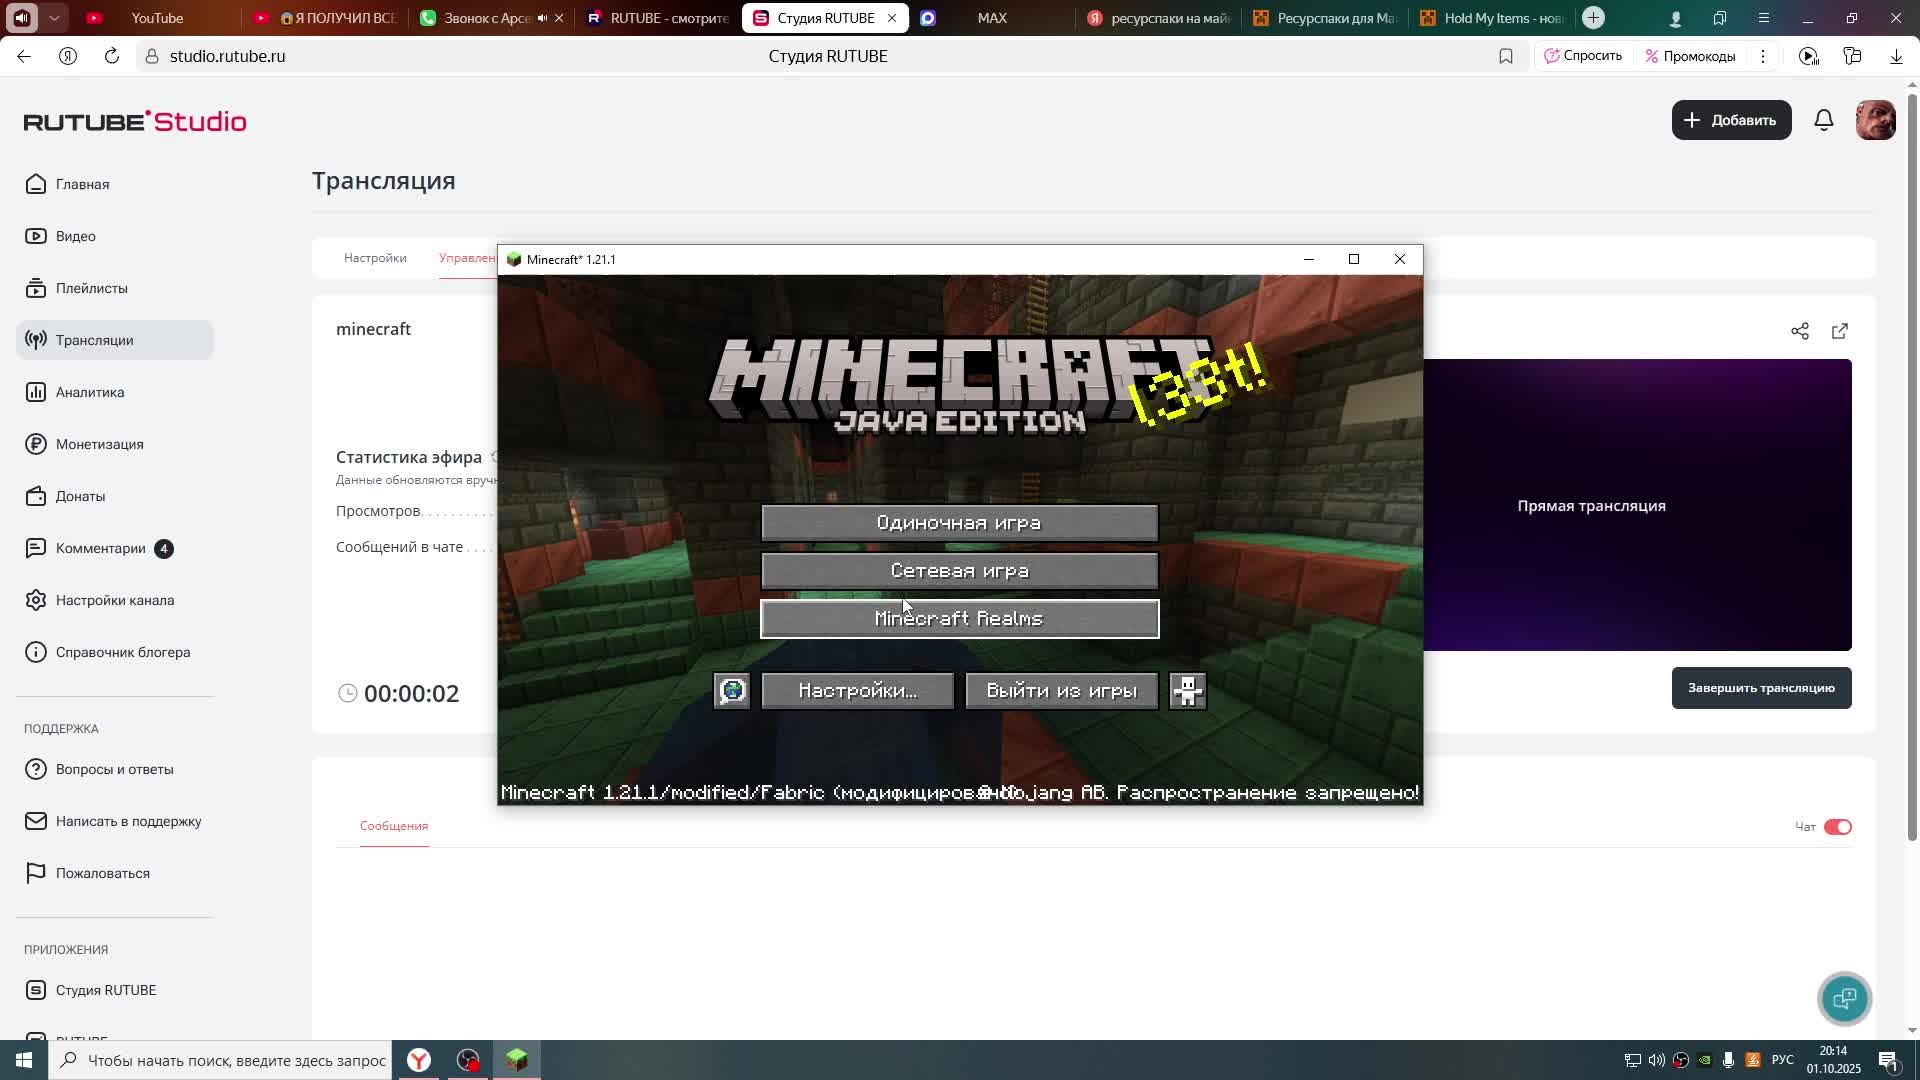Open Minecraft accessibility settings icon

point(1188,691)
